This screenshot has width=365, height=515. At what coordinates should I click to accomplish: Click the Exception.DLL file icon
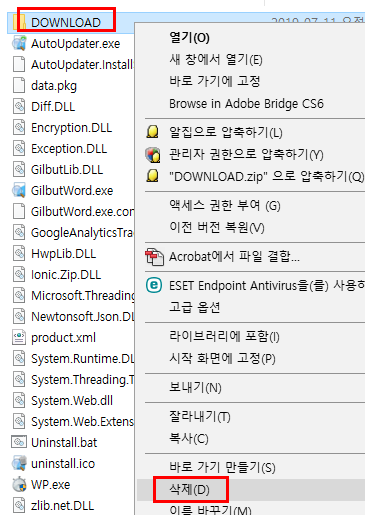[x=19, y=149]
